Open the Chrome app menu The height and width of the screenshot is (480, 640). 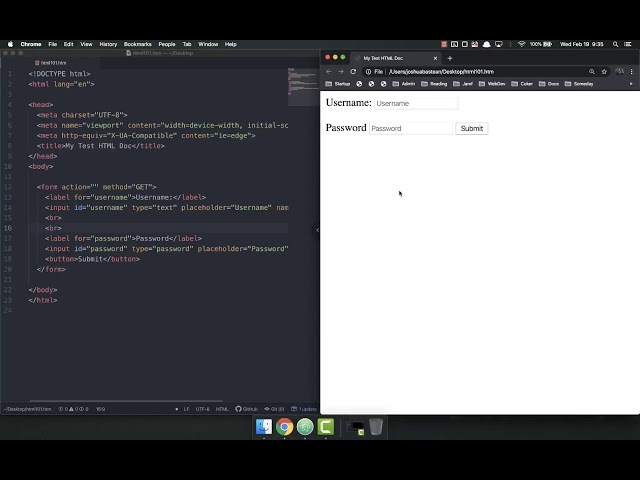coord(31,44)
